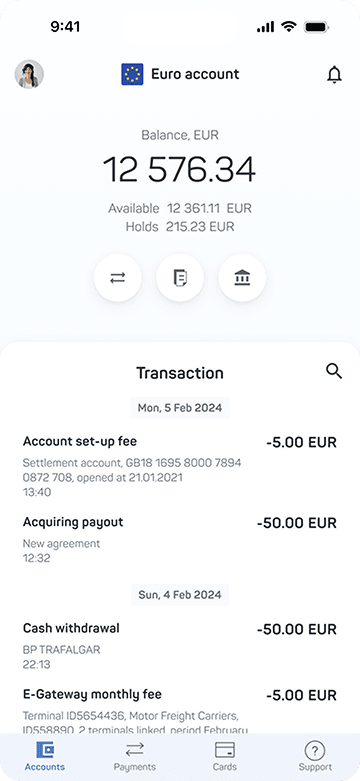Open the Support tab

315,757
